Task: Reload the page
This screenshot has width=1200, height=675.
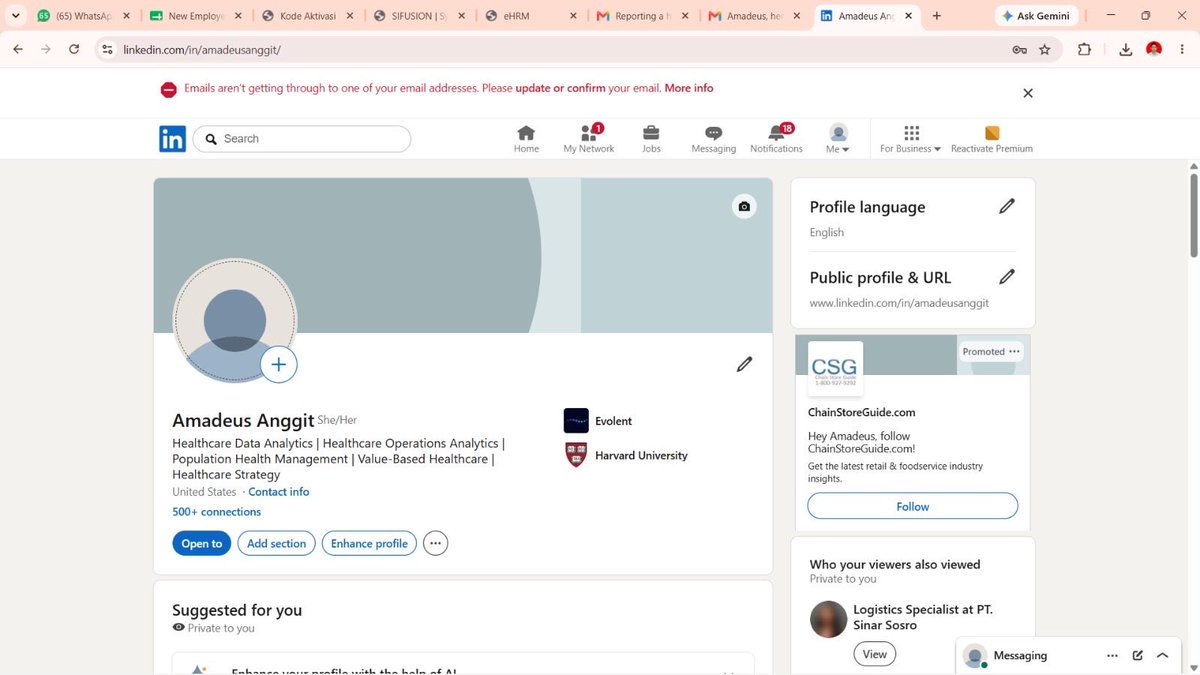Action: click(x=74, y=49)
